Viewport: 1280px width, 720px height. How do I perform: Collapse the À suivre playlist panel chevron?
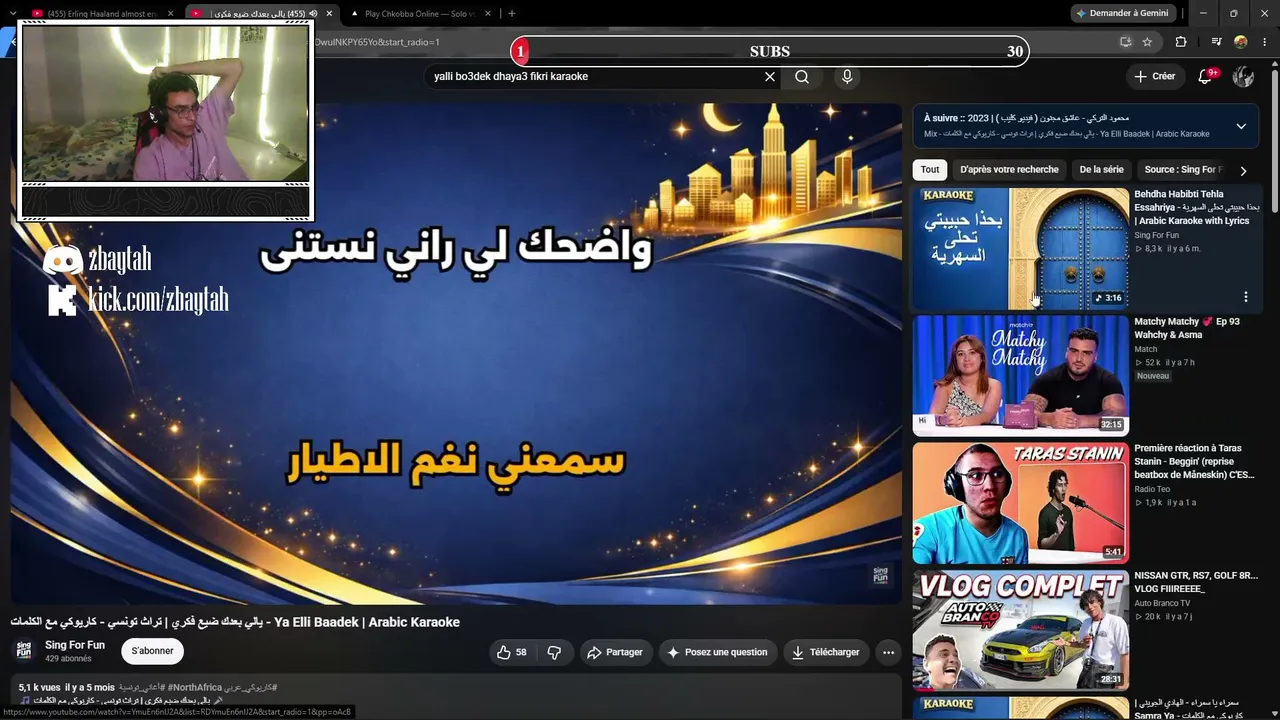click(x=1241, y=126)
